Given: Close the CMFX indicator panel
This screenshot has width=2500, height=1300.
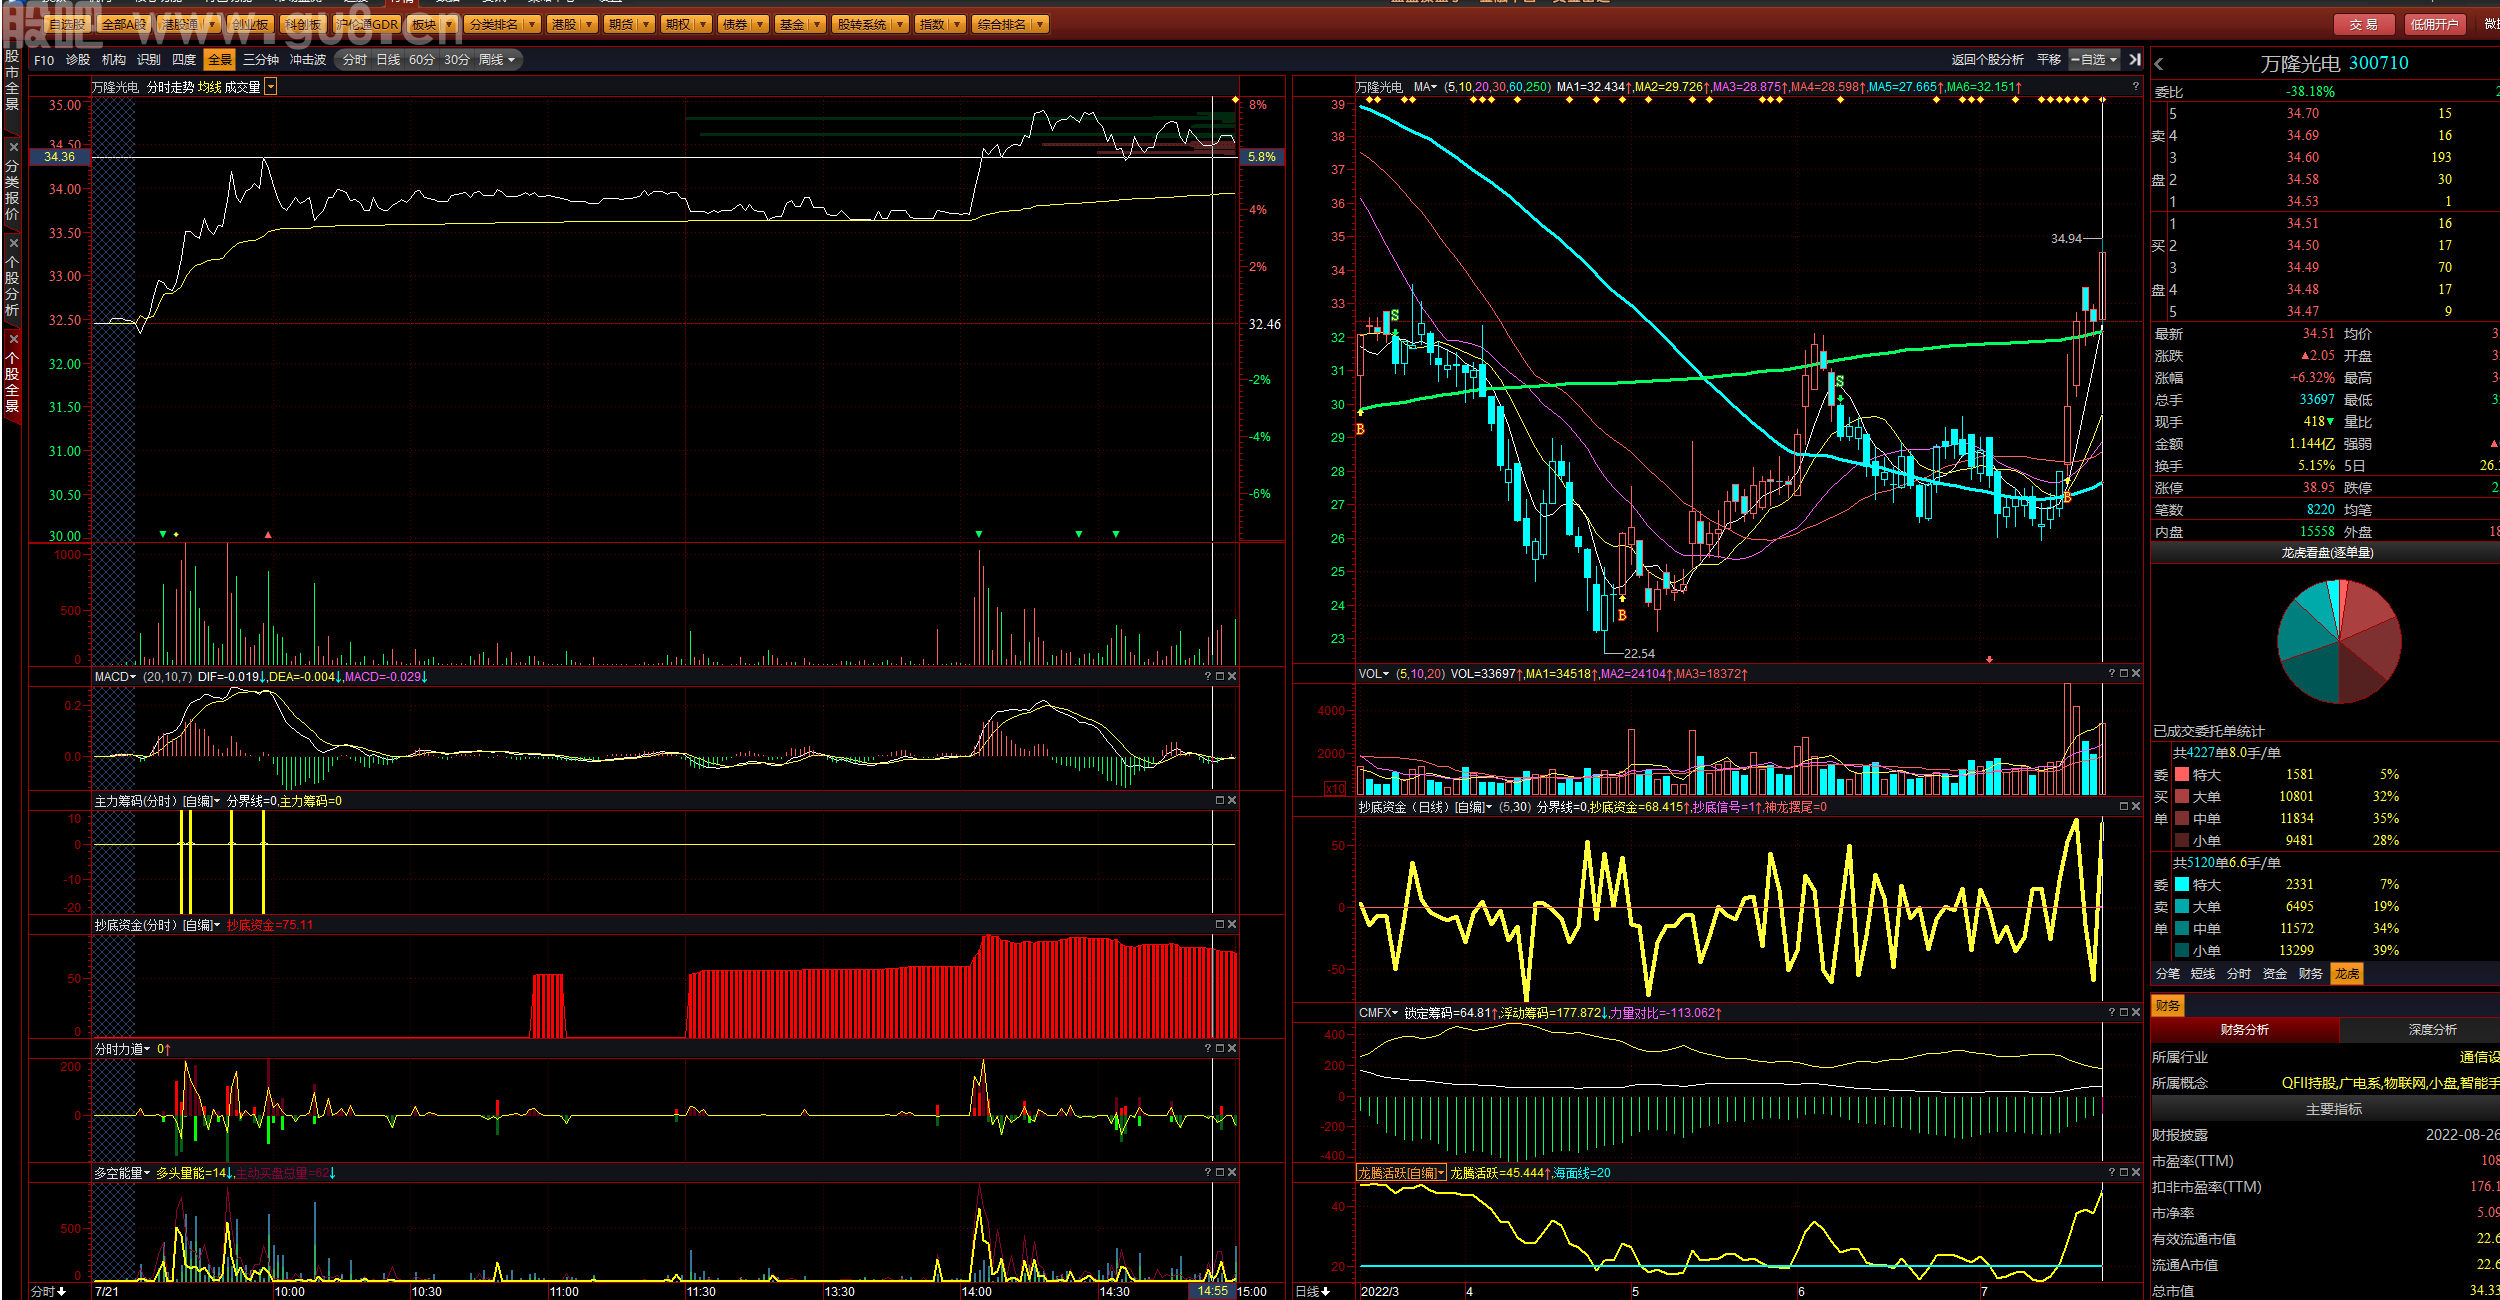Looking at the screenshot, I should (x=2136, y=1013).
